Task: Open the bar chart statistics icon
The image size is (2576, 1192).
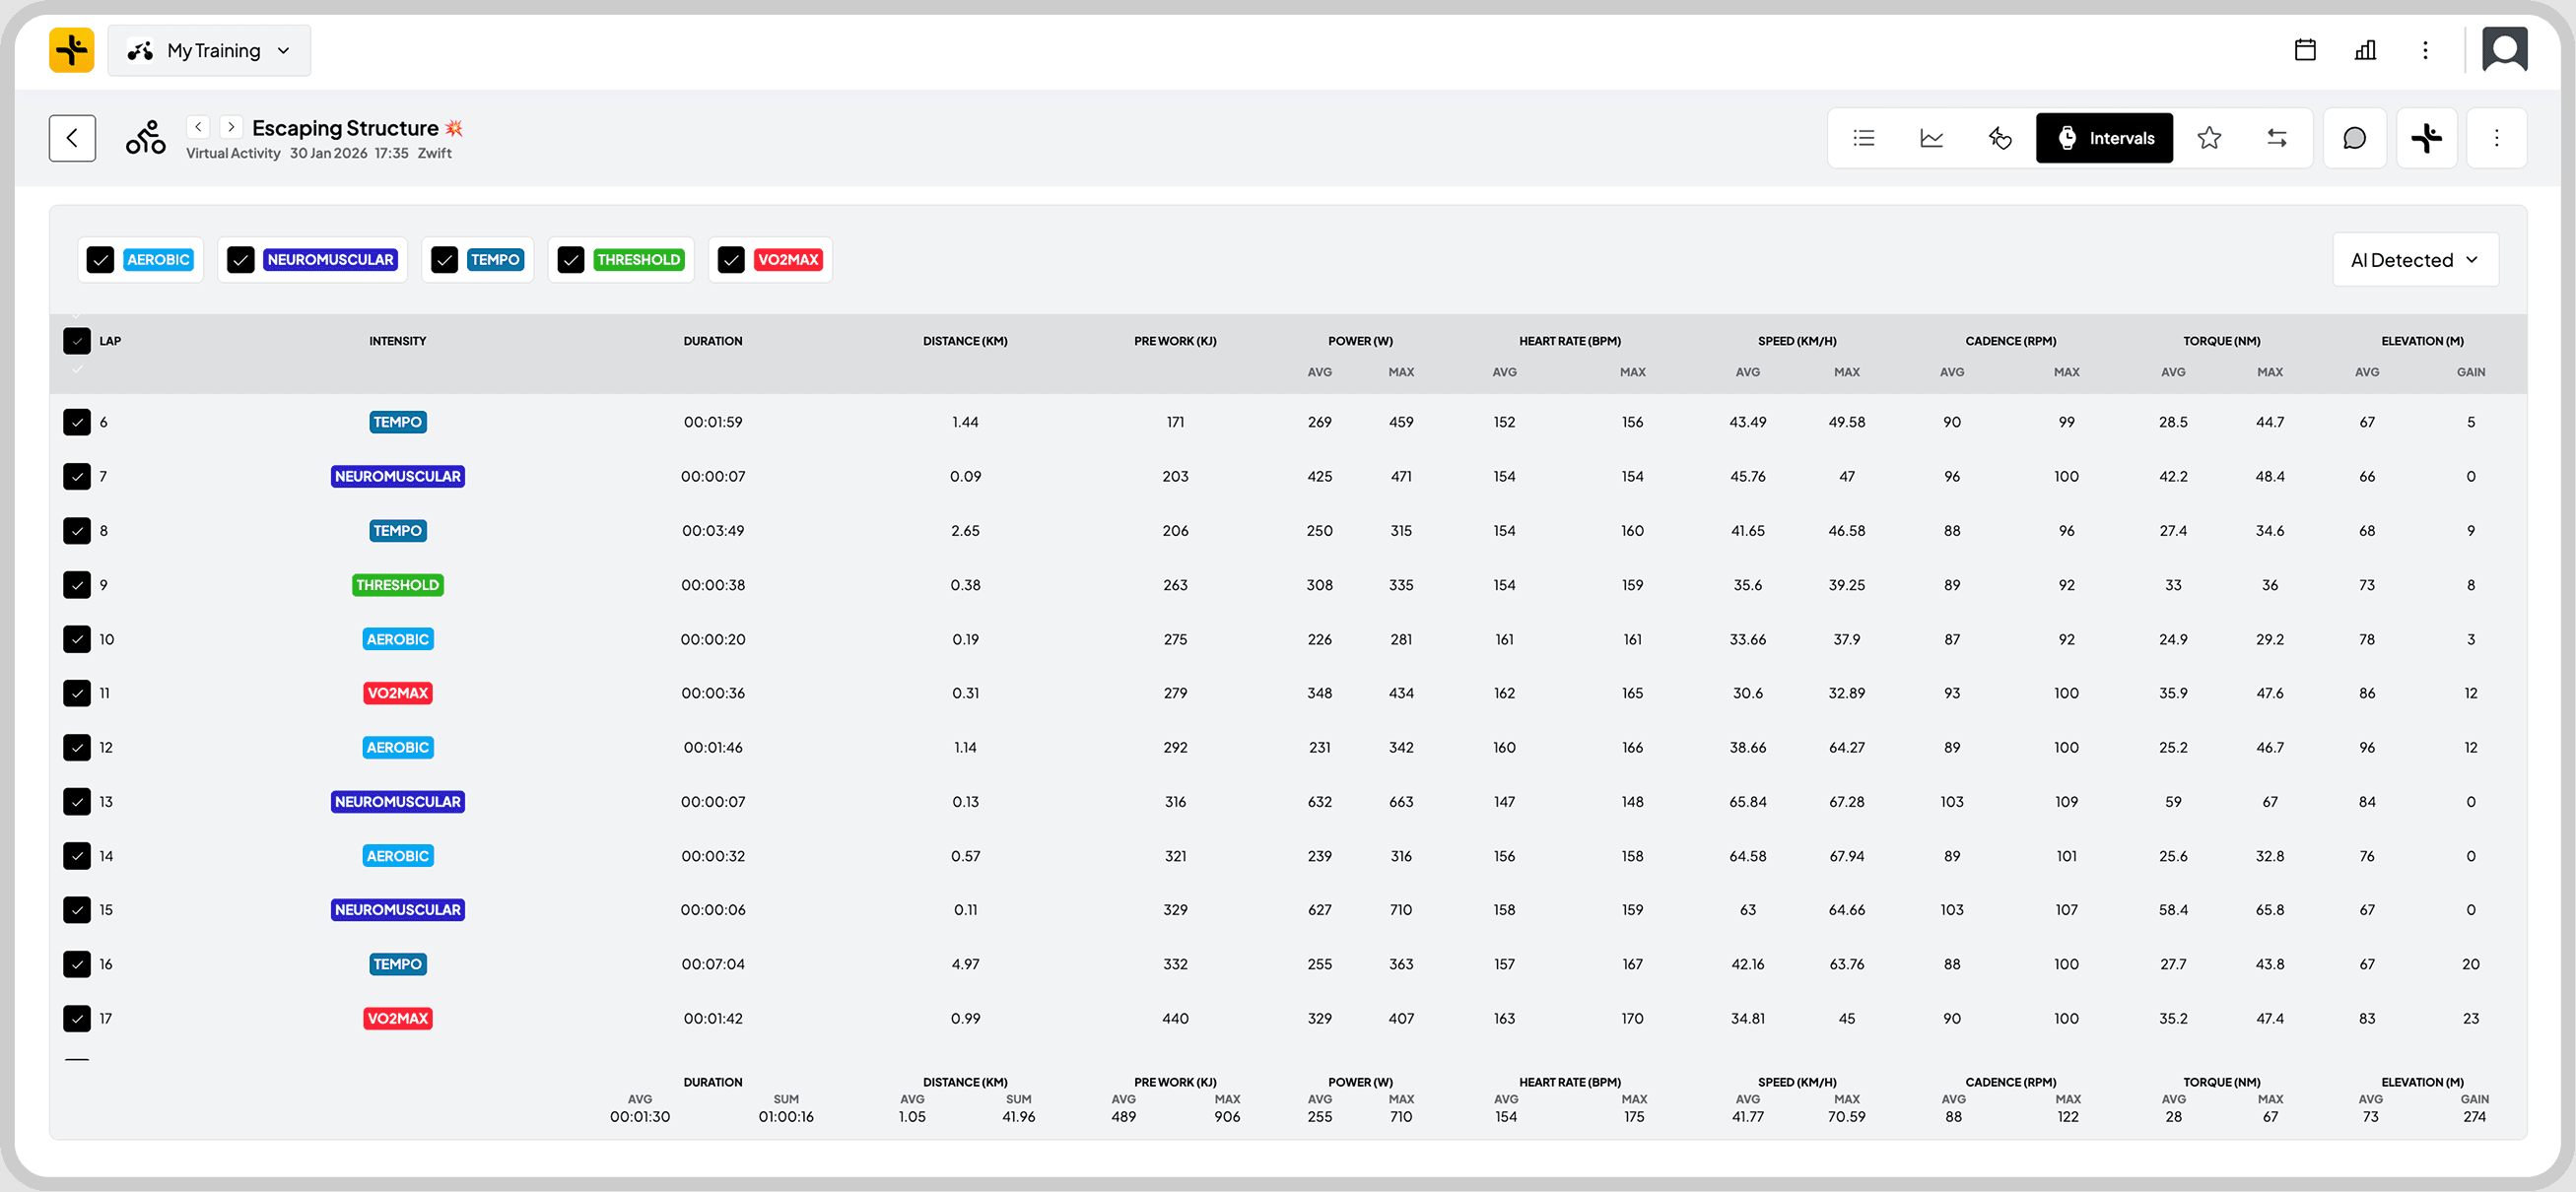Action: tap(2365, 50)
